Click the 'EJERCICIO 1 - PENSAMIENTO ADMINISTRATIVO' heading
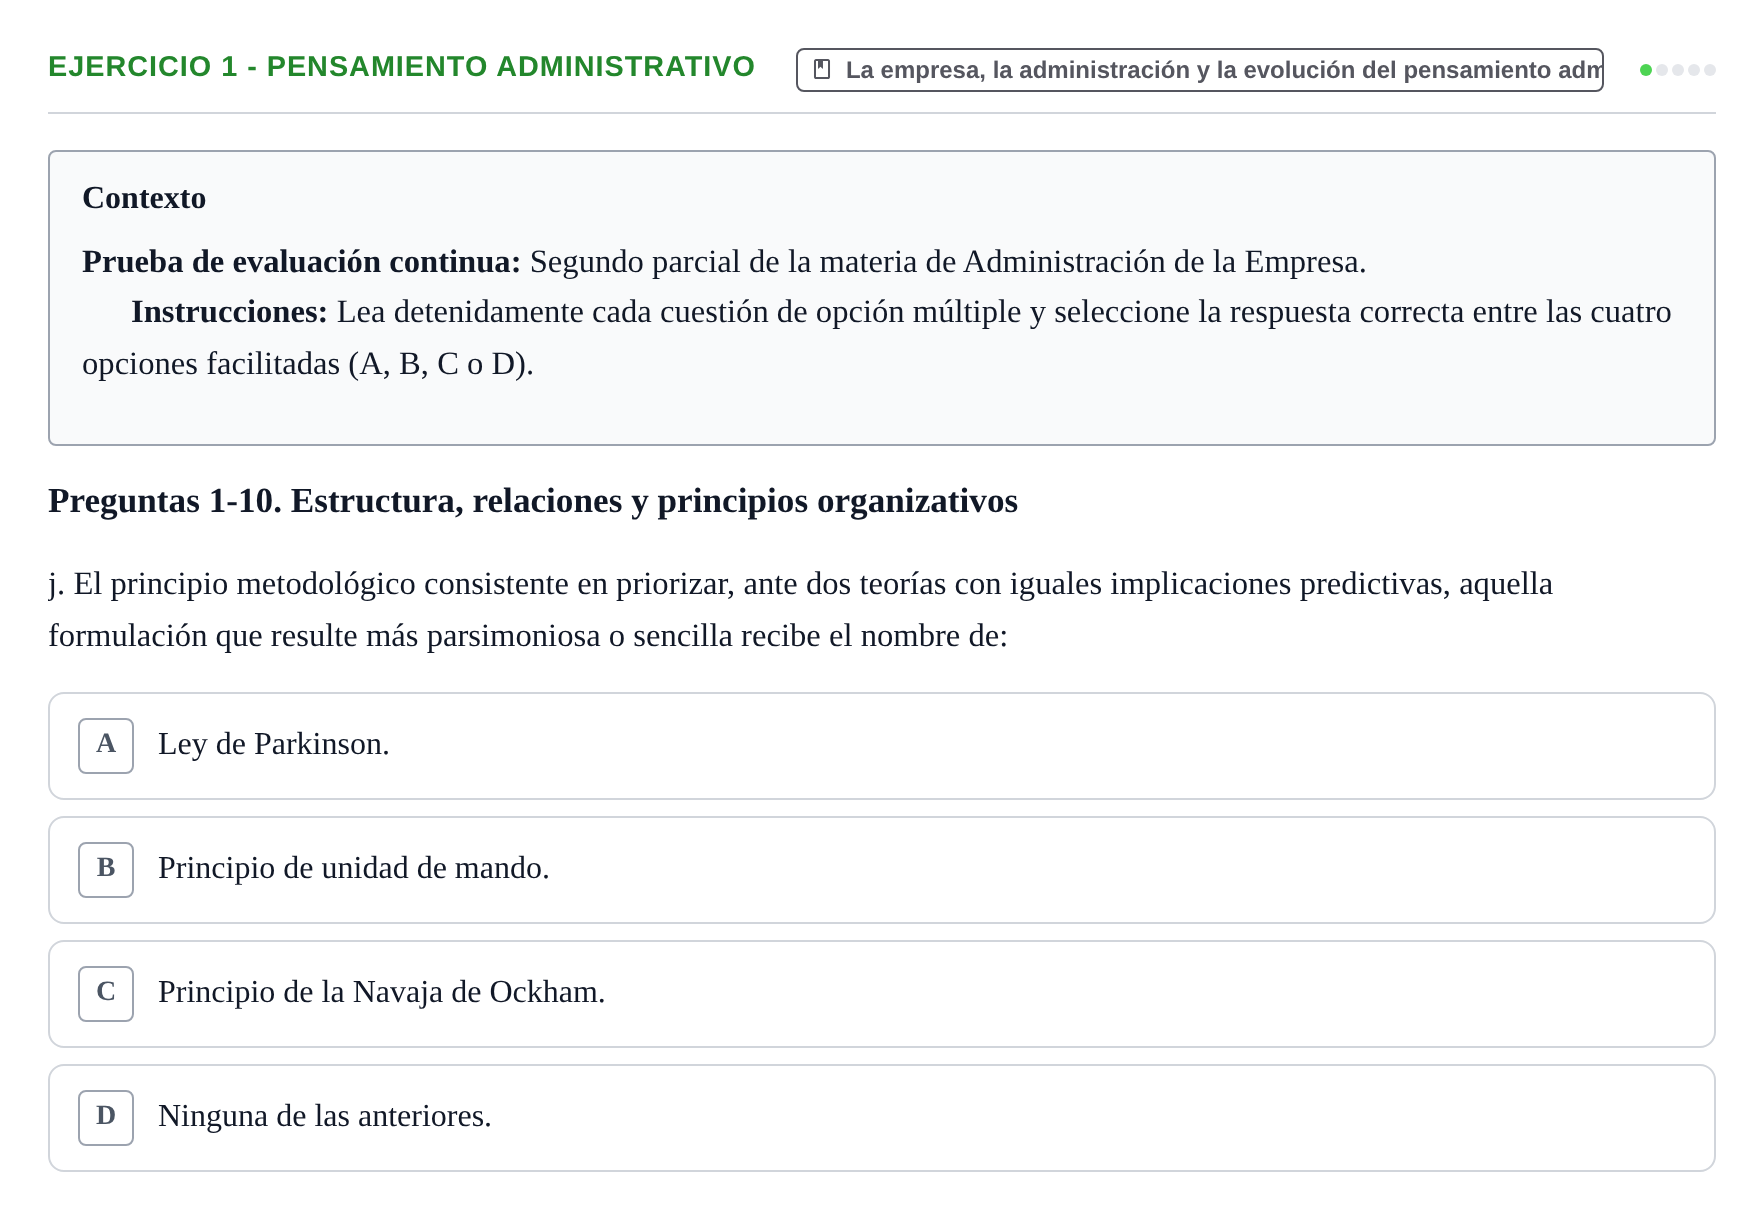The image size is (1764, 1220). click(x=401, y=67)
